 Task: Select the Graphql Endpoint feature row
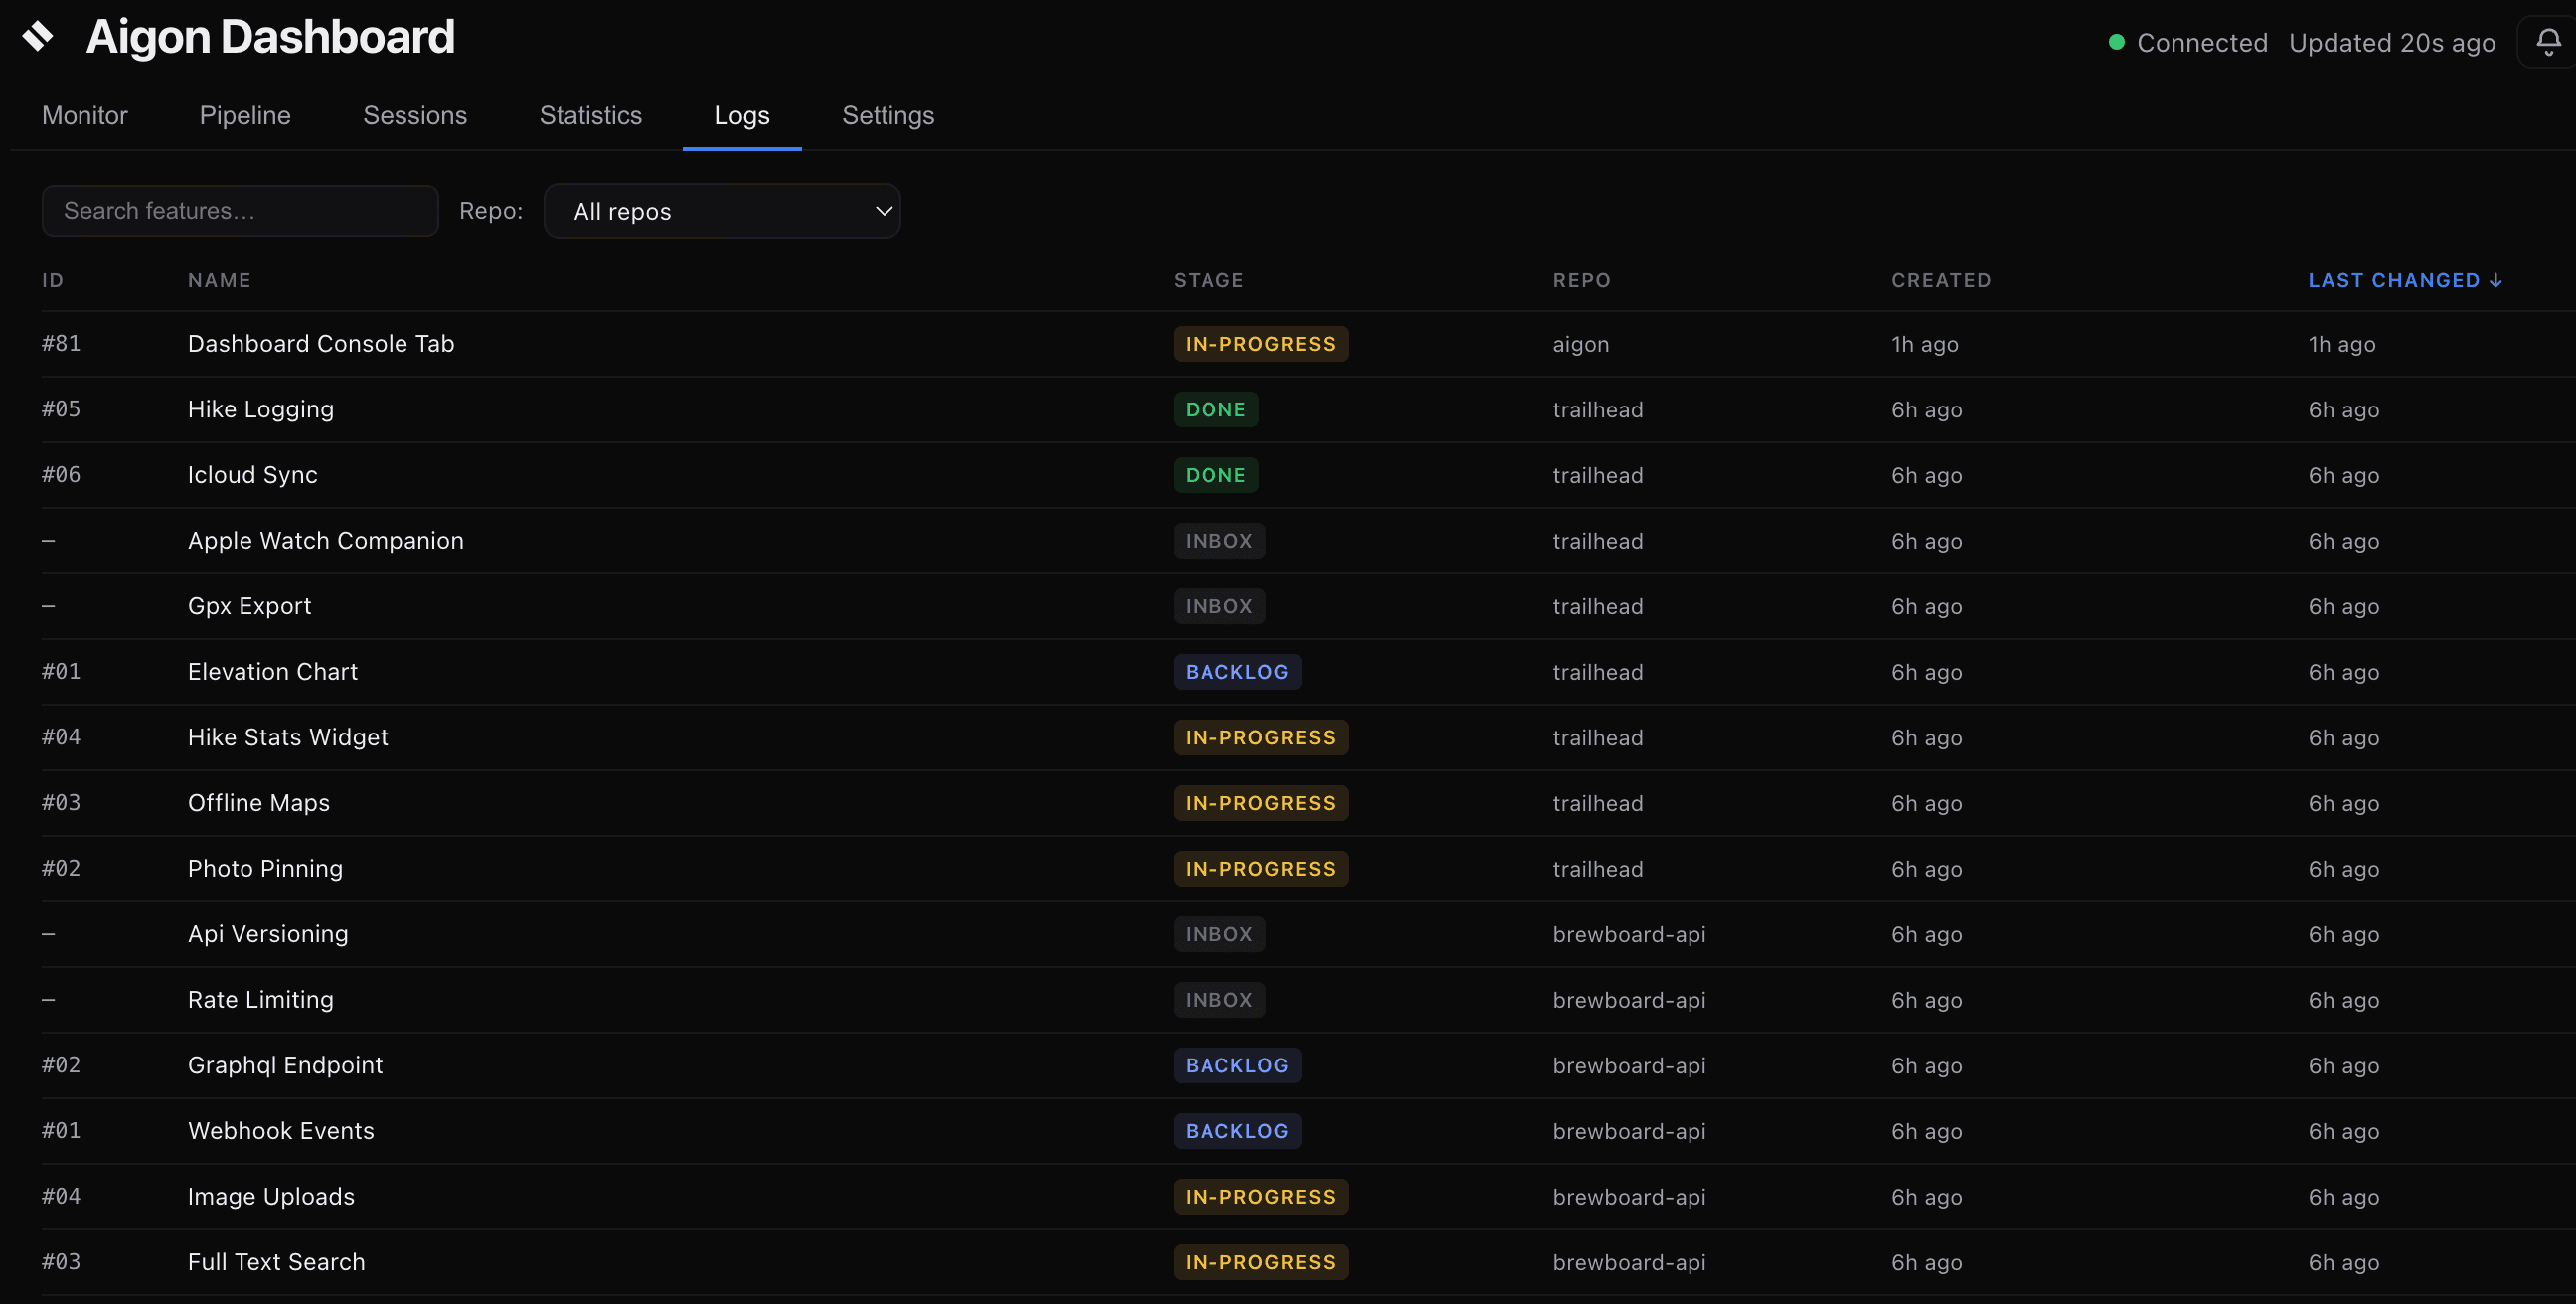[285, 1065]
